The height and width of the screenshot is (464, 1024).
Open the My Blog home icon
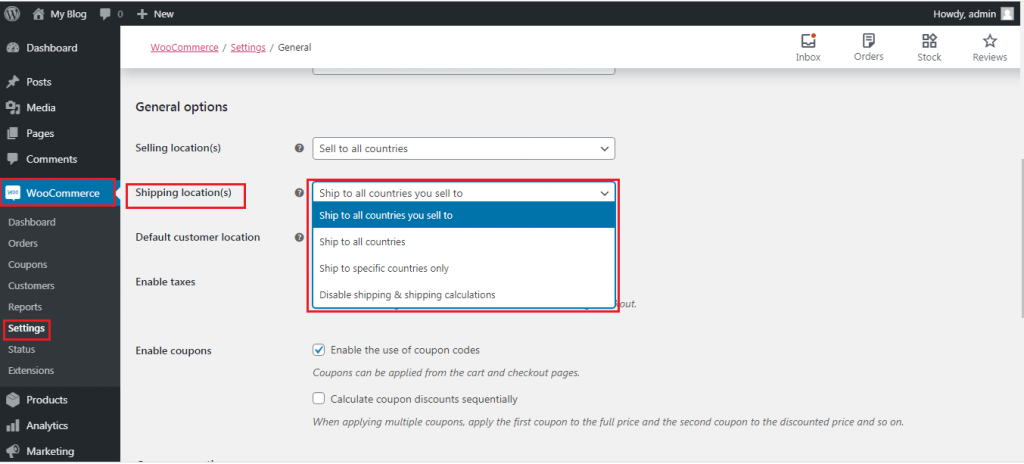click(x=39, y=14)
